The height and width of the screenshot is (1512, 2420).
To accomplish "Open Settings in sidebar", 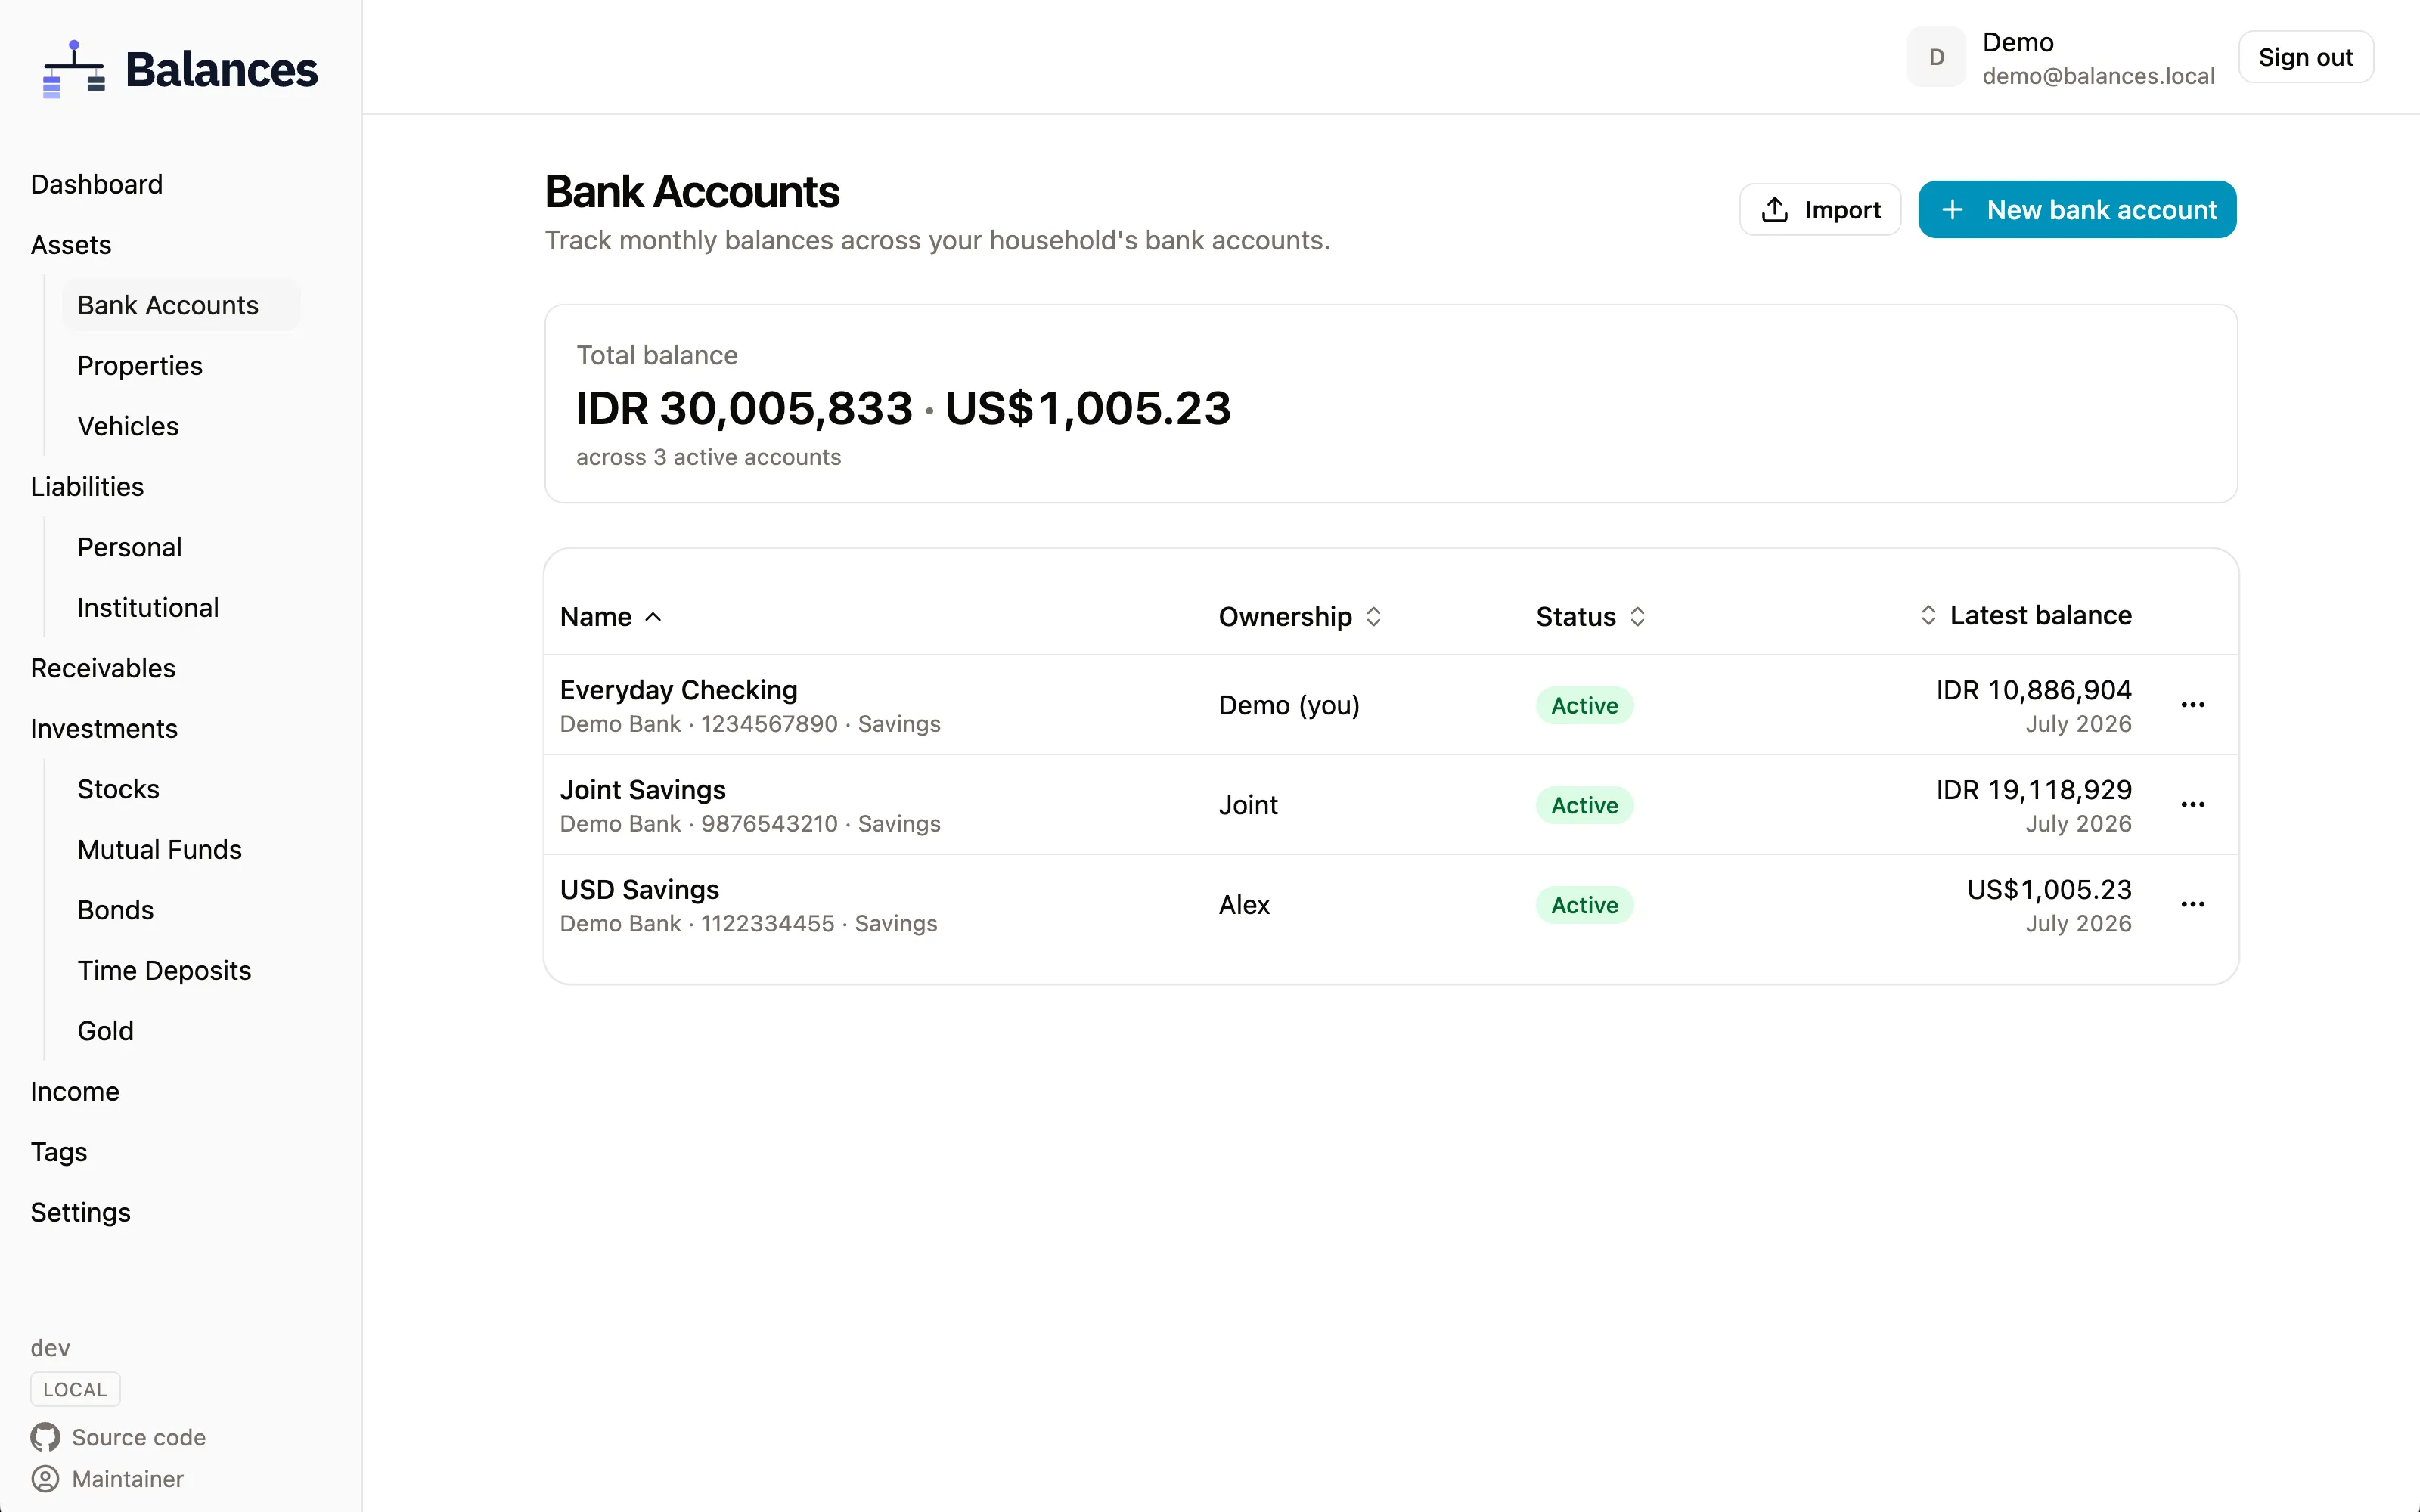I will [81, 1213].
